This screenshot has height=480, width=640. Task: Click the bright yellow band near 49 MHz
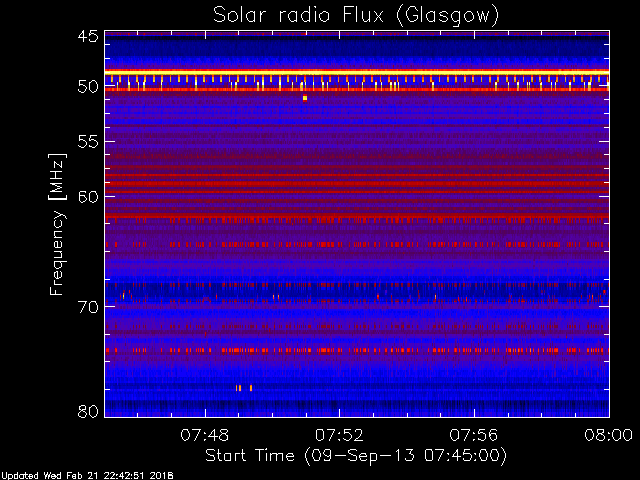(x=357, y=72)
